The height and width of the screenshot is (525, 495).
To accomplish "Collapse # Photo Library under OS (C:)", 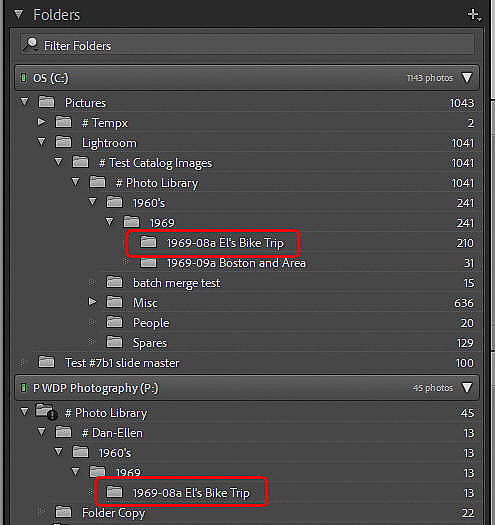I will pyautogui.click(x=76, y=182).
